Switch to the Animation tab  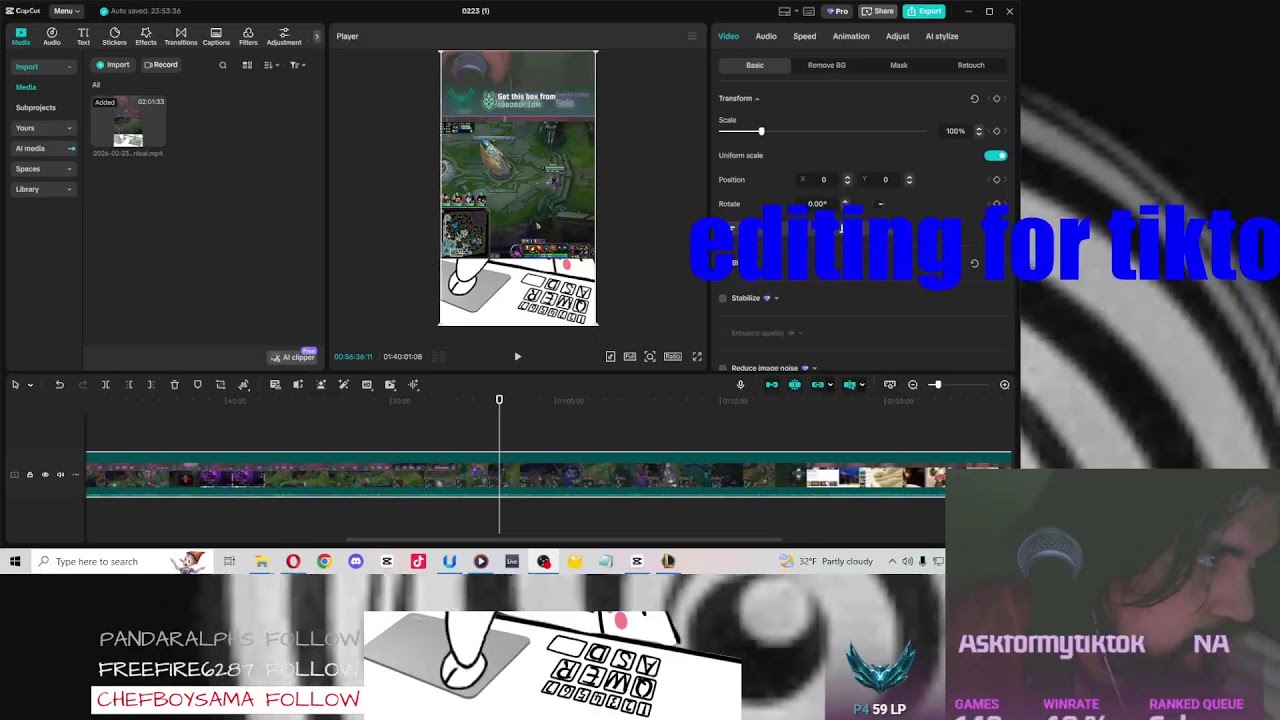click(851, 36)
